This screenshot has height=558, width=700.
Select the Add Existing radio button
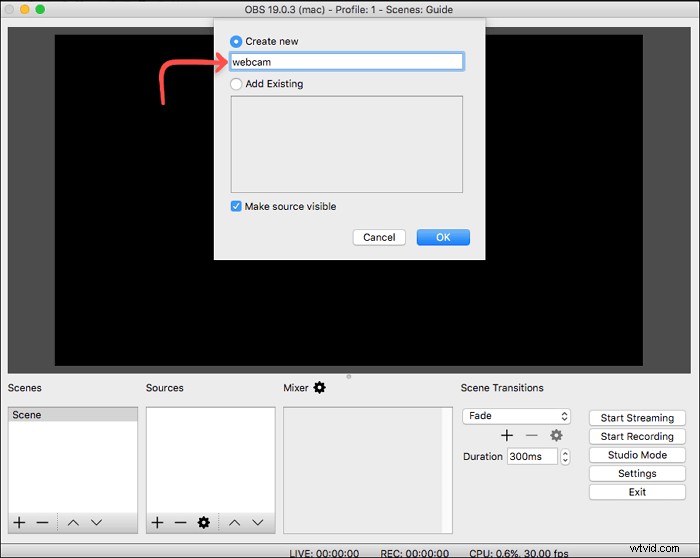pyautogui.click(x=236, y=84)
